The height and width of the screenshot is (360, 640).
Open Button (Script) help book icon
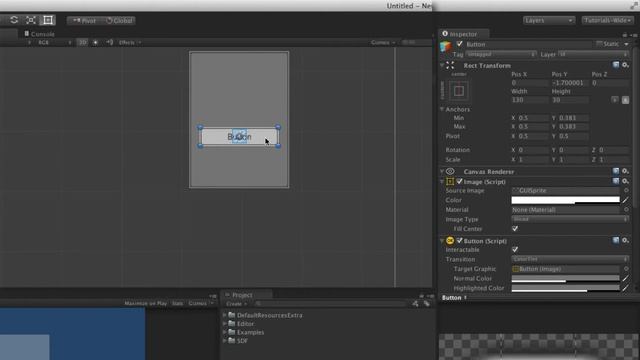(x=616, y=240)
